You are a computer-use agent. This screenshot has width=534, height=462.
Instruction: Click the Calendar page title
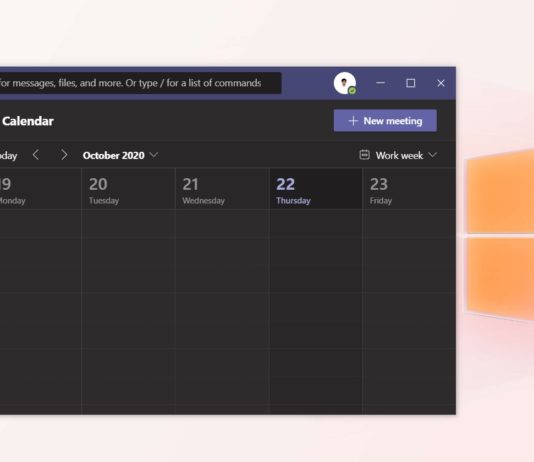pos(28,121)
